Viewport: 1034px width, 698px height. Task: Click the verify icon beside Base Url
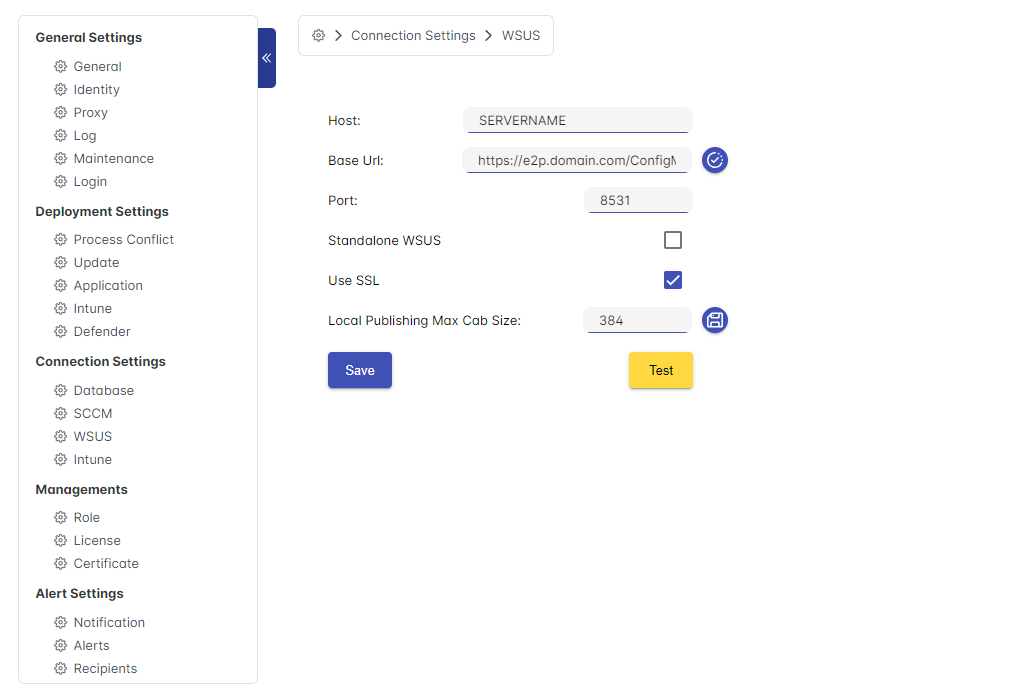[714, 160]
